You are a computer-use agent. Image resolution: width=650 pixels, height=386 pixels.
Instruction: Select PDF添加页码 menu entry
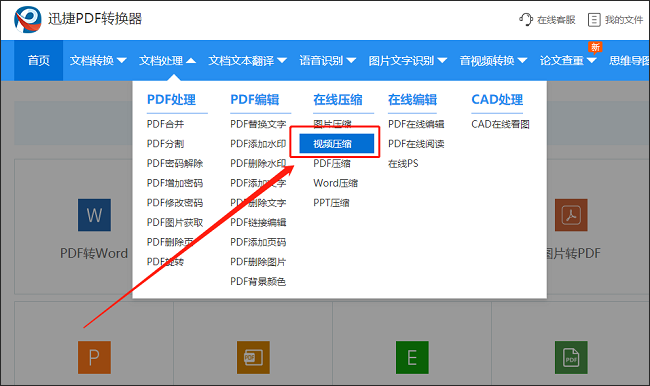[x=258, y=242]
